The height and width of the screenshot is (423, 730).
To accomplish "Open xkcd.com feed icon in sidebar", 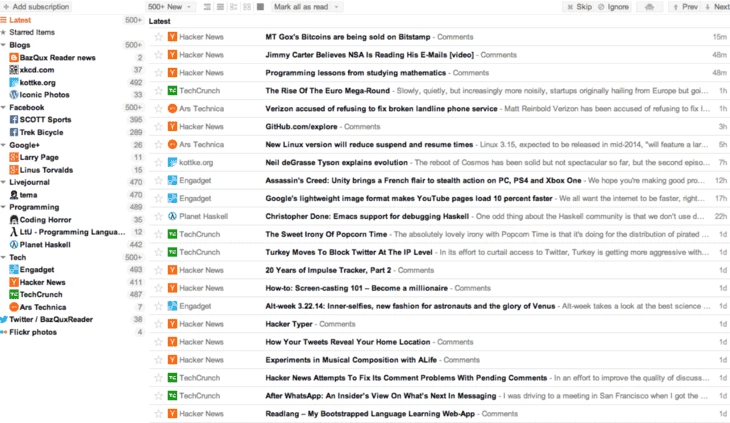I will 14,70.
